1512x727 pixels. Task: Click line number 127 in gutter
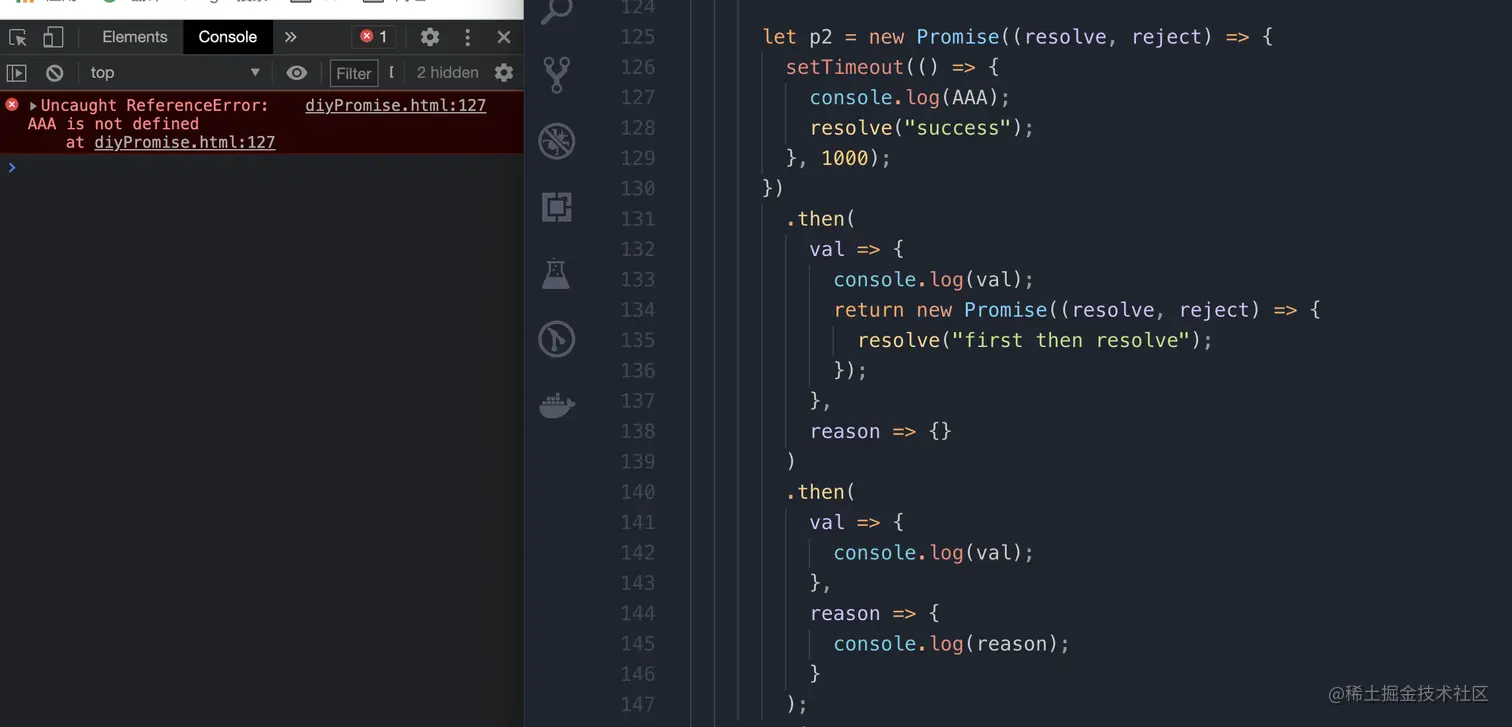(x=637, y=97)
